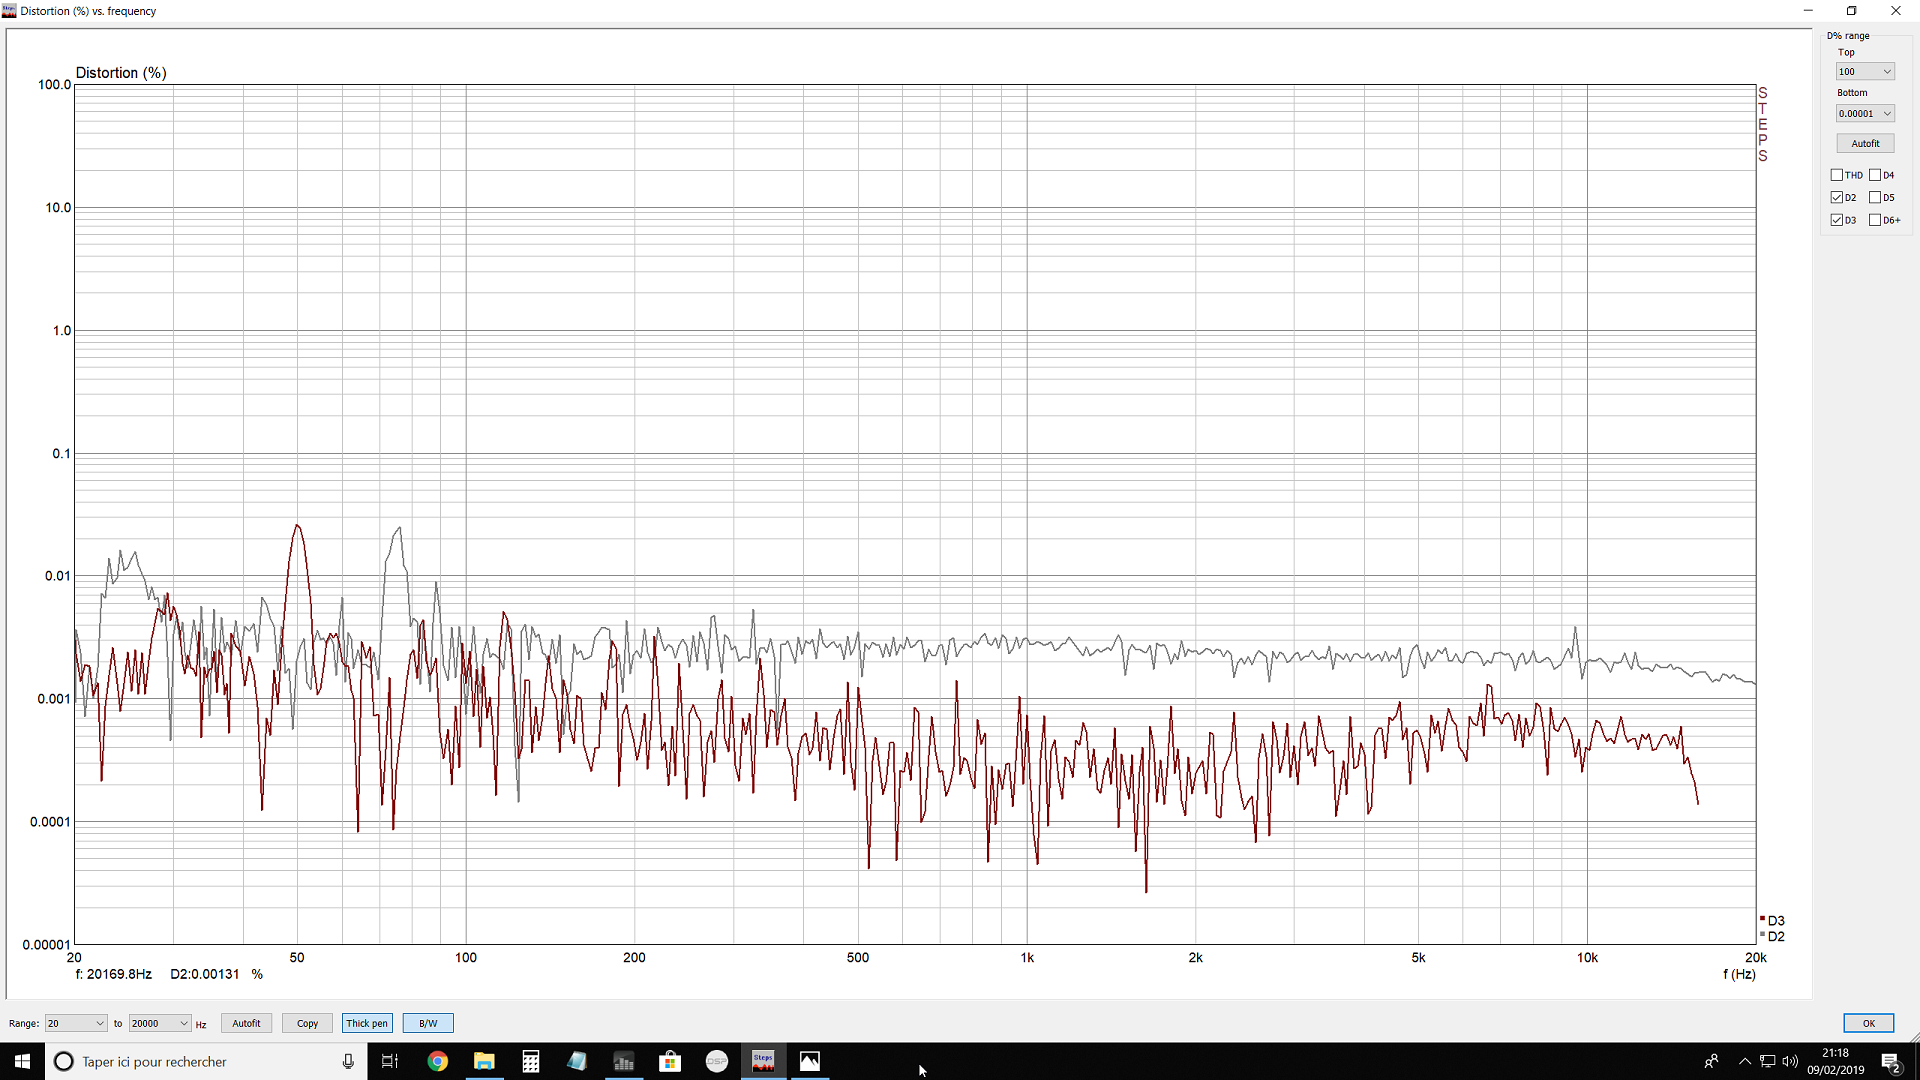Screen dimensions: 1920x1080
Task: Enable the D4 curve checkbox
Action: click(x=1875, y=175)
